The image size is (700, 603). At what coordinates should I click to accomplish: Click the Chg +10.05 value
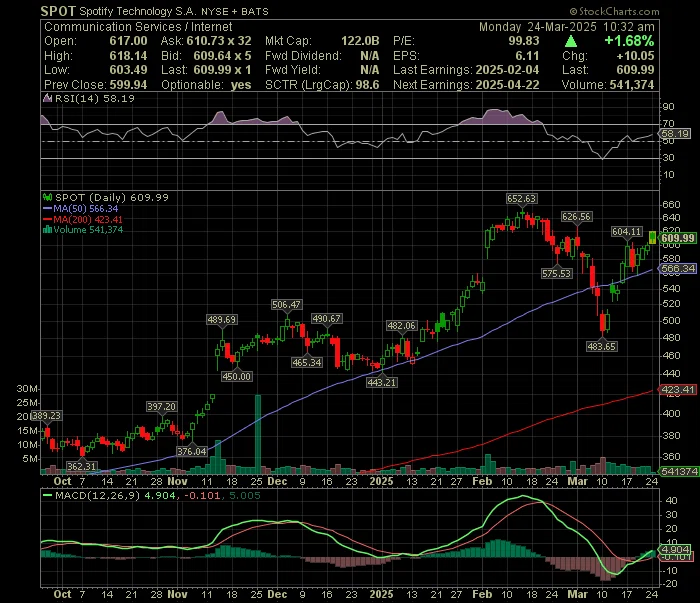(x=635, y=55)
